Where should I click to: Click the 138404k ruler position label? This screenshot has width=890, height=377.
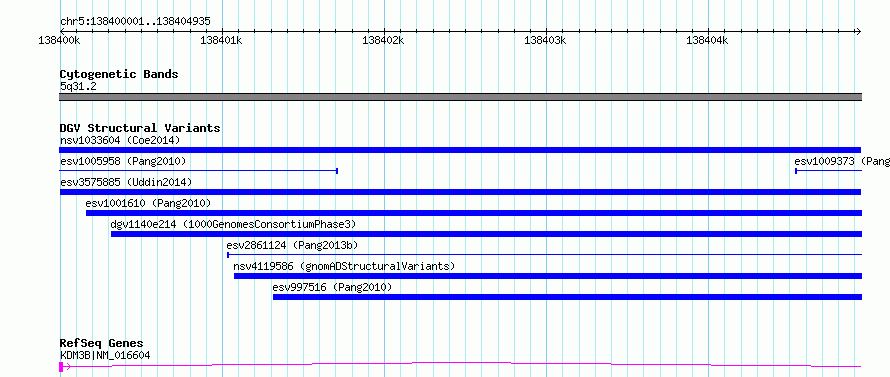click(707, 40)
